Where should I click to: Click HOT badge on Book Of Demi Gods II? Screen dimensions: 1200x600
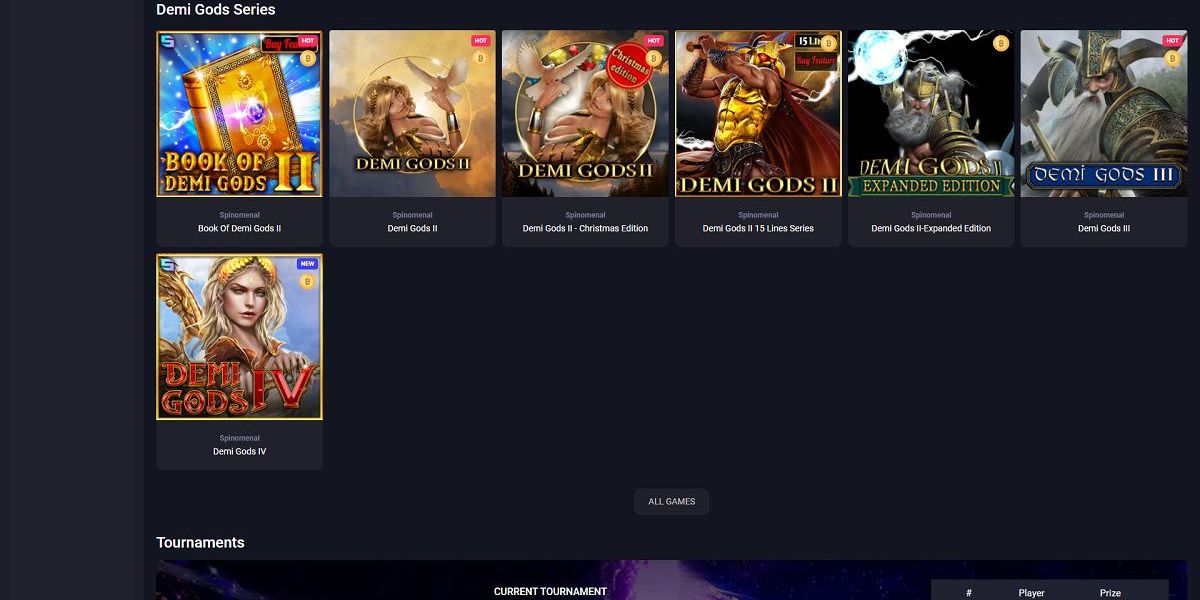pos(308,41)
